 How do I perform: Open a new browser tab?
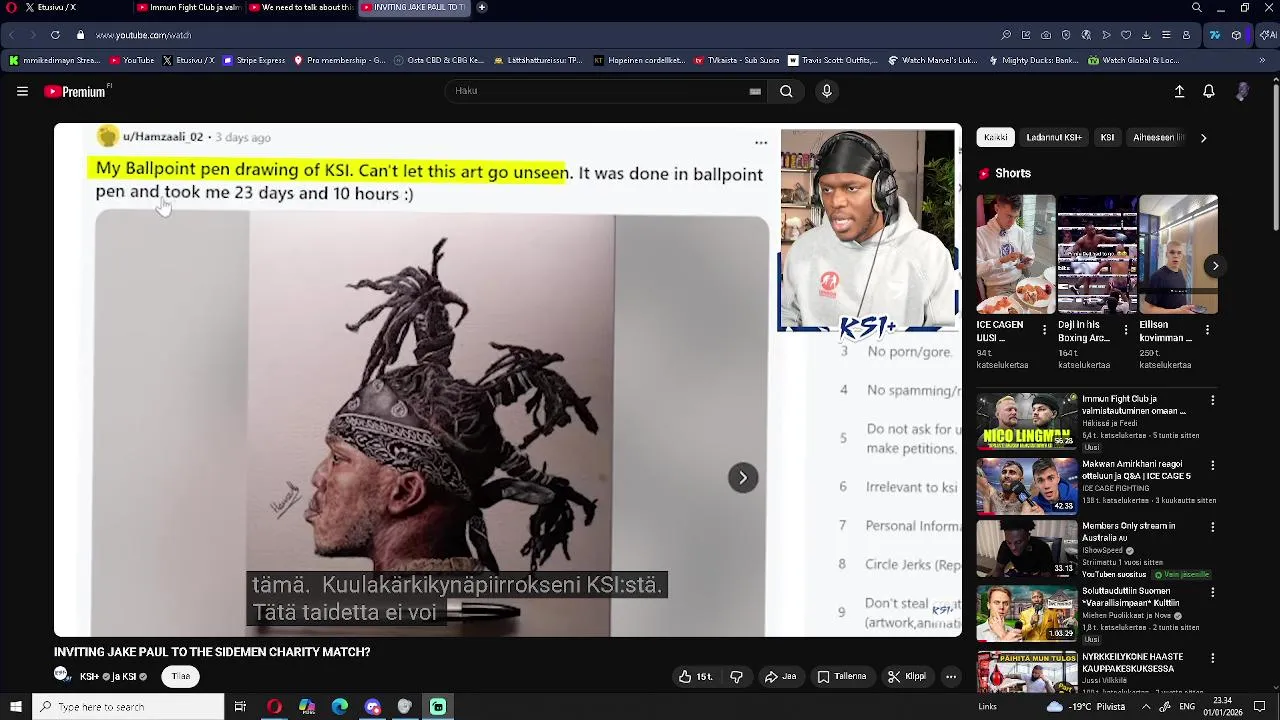[x=482, y=7]
